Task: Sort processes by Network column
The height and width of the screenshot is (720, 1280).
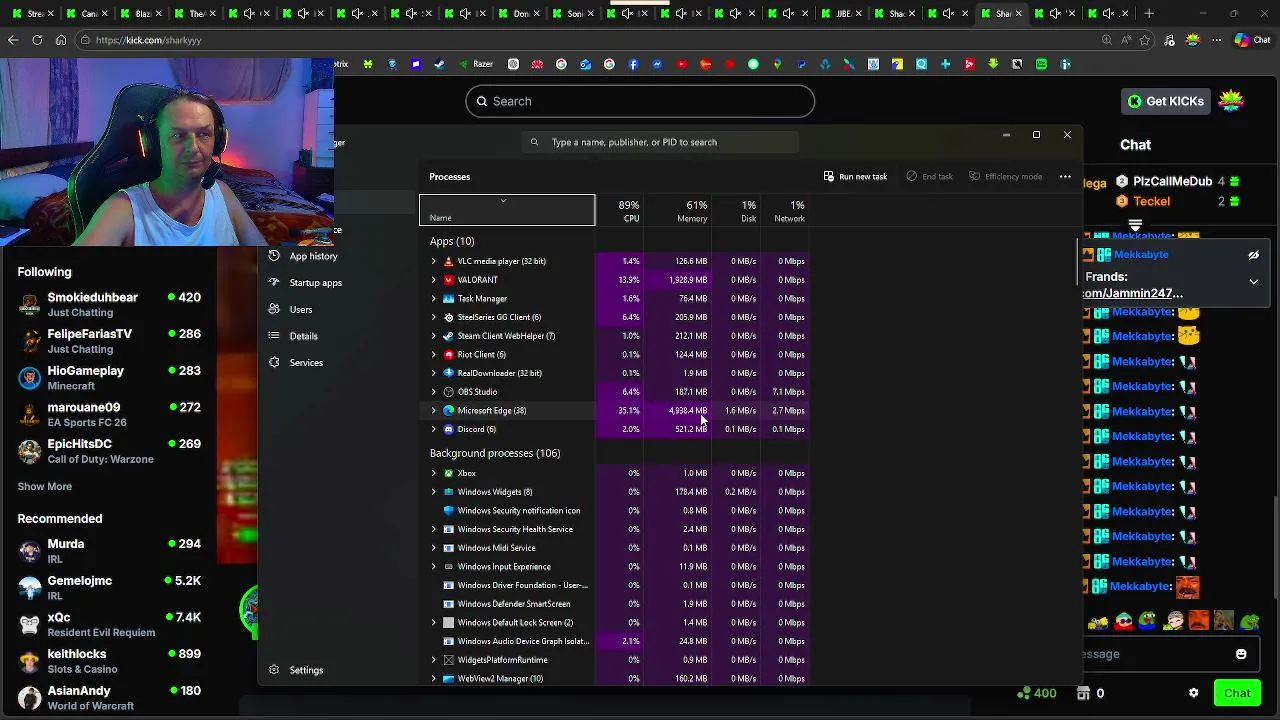Action: (x=785, y=210)
